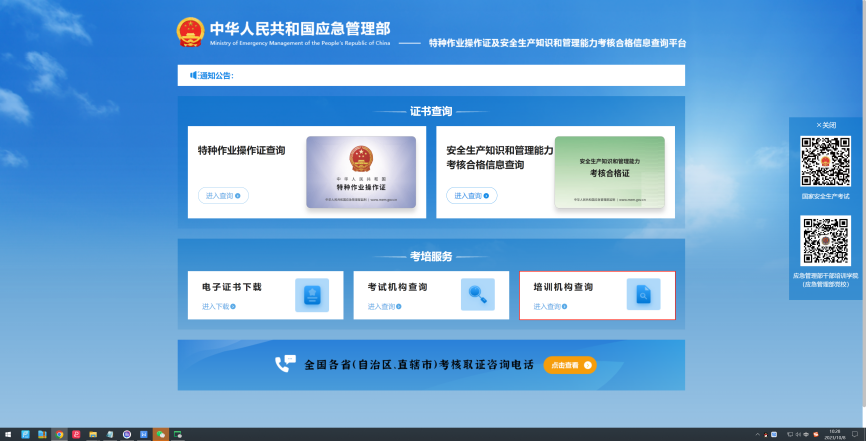Click the 国家安全生产考试 QR code

click(x=825, y=161)
